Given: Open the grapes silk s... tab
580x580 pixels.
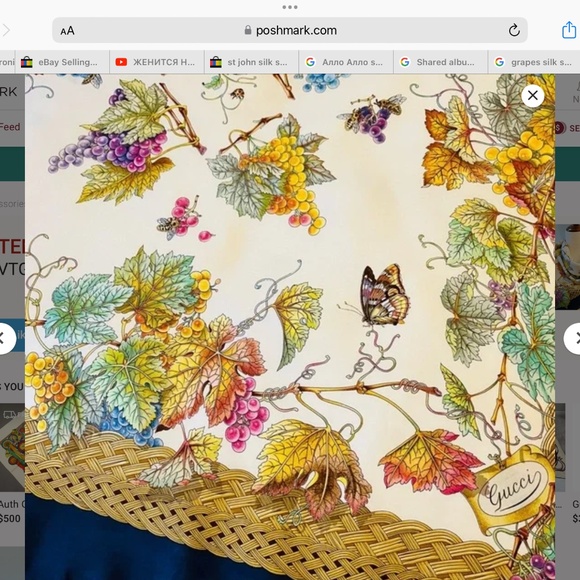Looking at the screenshot, I should pyautogui.click(x=535, y=62).
